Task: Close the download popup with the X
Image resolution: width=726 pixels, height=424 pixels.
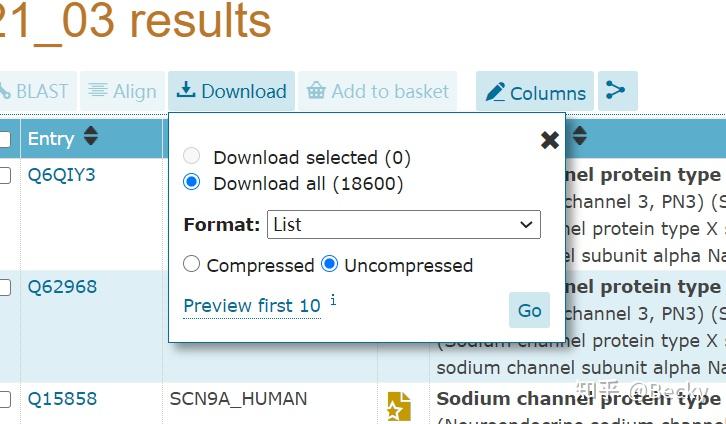Action: [549, 140]
